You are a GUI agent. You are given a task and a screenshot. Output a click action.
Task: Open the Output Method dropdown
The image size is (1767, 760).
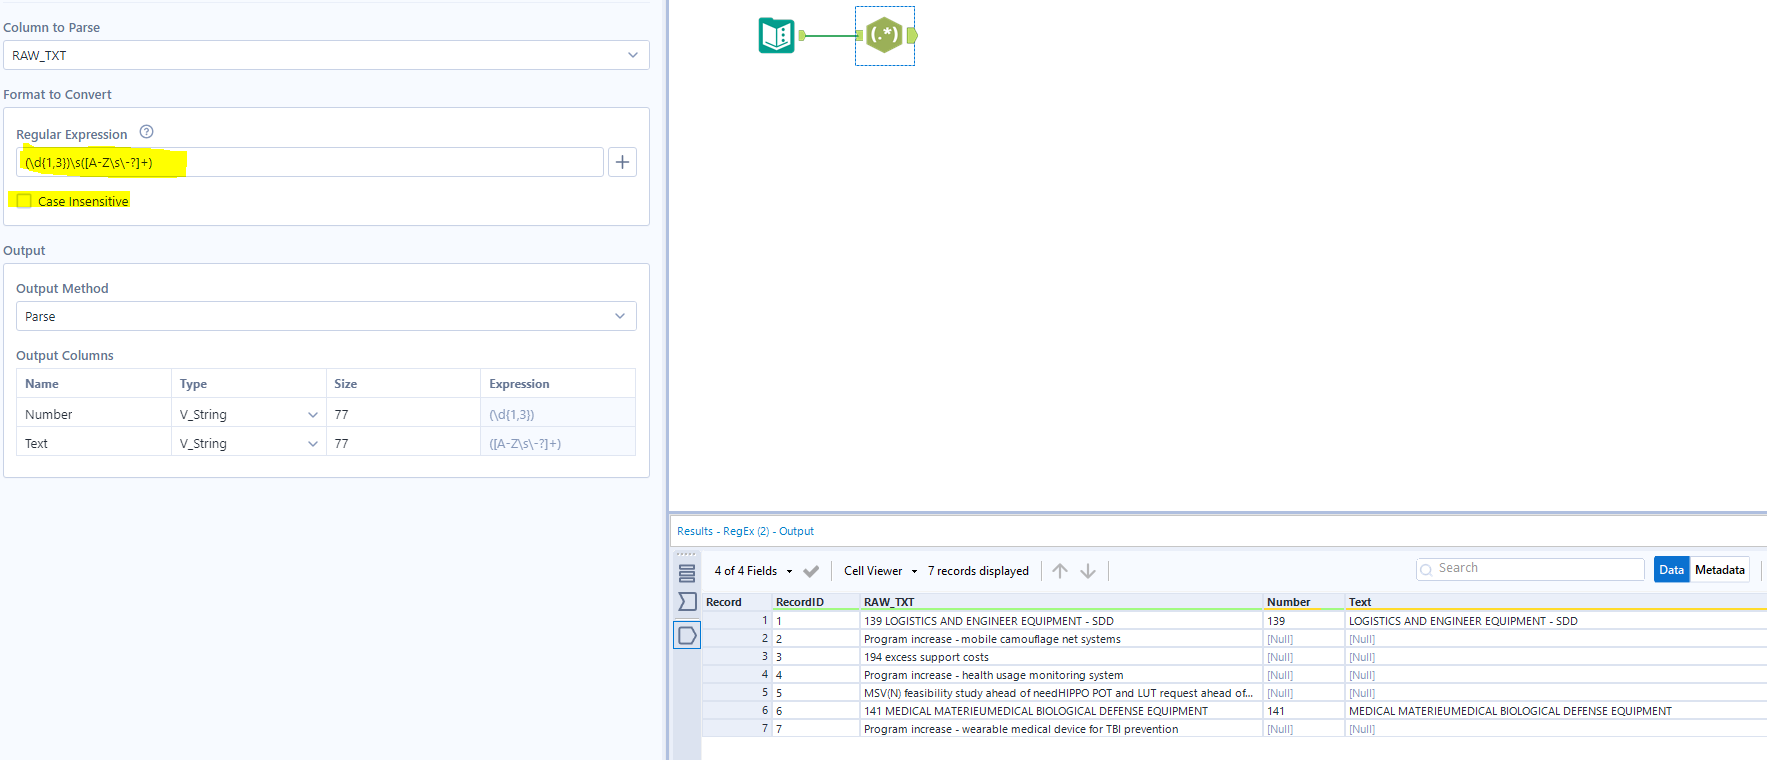pos(326,316)
